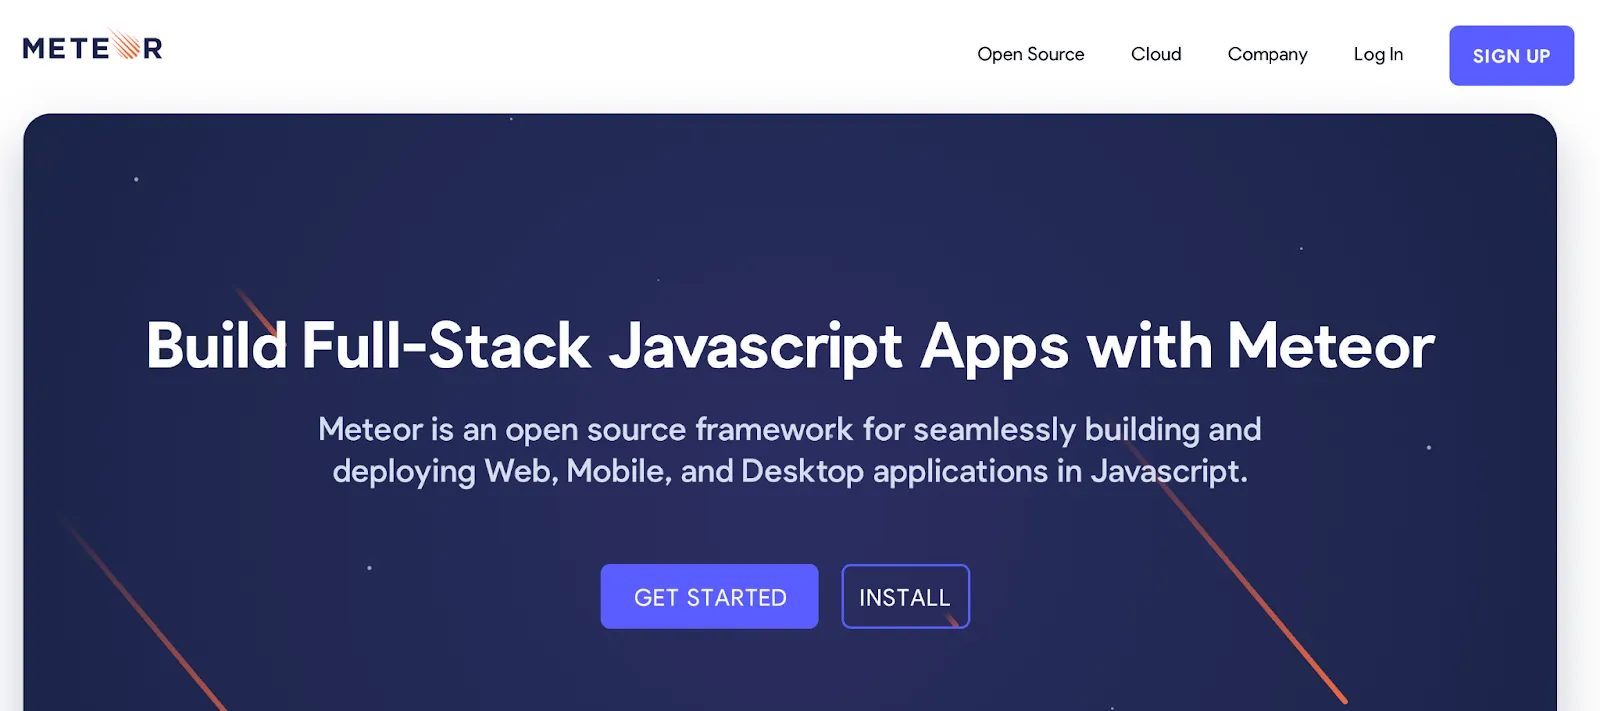This screenshot has height=711, width=1600.
Task: Go to the Log In page
Action: point(1378,55)
